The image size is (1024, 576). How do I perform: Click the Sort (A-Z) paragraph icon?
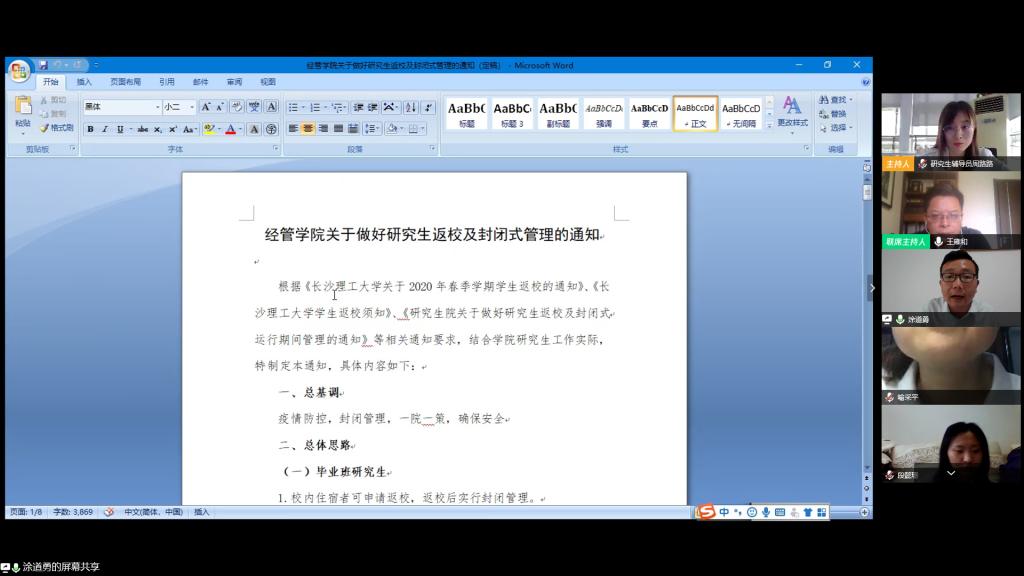tap(411, 107)
